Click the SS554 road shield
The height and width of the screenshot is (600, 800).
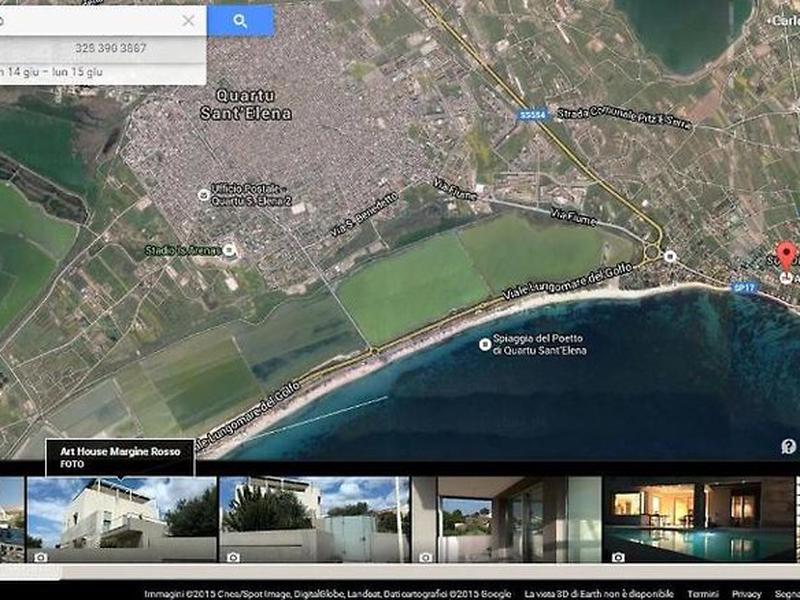531,116
